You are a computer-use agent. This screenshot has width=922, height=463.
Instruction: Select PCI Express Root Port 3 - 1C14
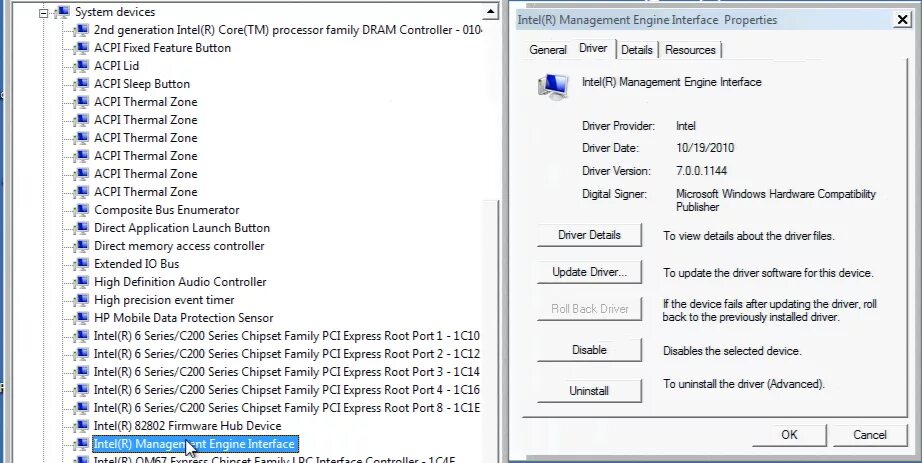tap(287, 372)
